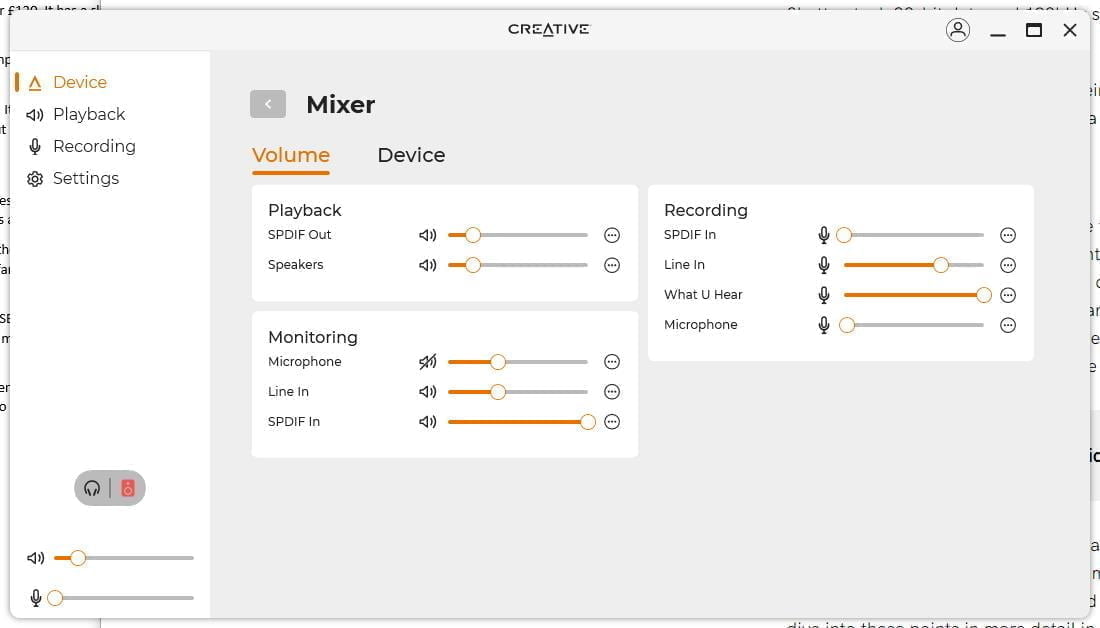Mute the SPDIF In monitoring speaker icon
1100x628 pixels.
click(x=428, y=422)
